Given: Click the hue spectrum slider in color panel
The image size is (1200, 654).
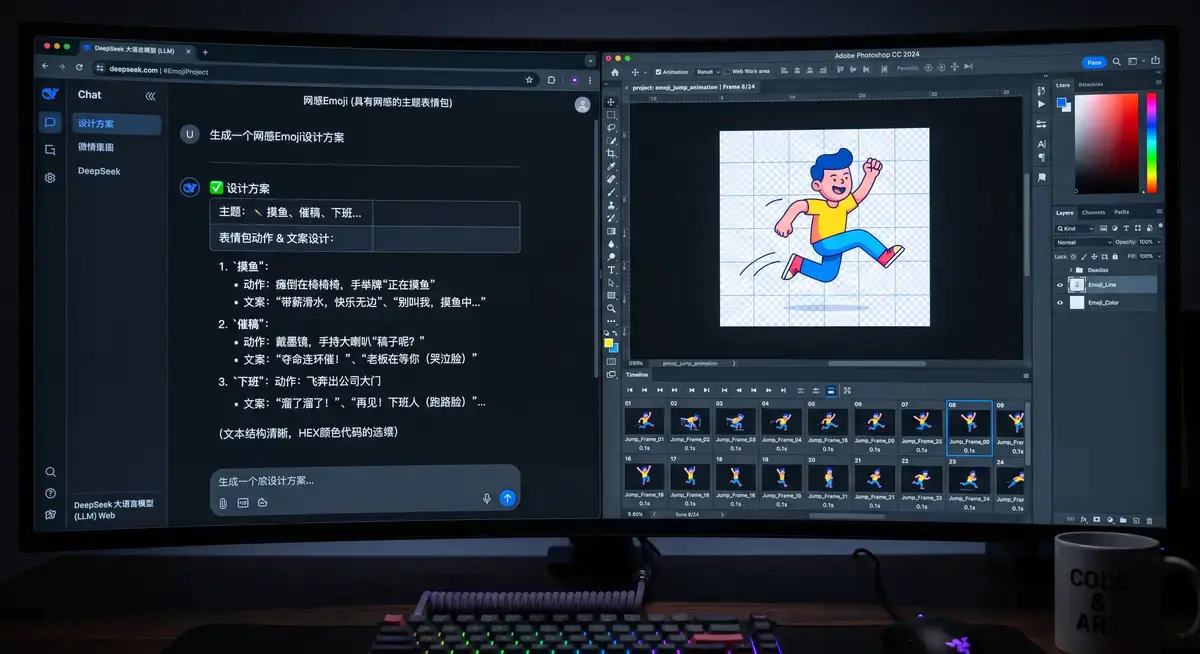Looking at the screenshot, I should tap(1151, 143).
